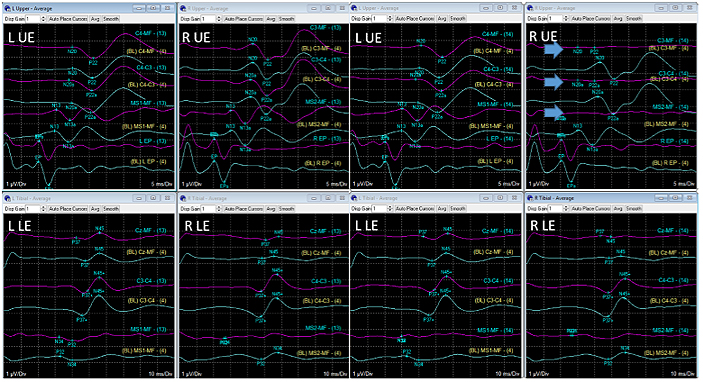Toggle Smooth in L Tibial (14) window
Viewport: 703px width, 382px height.
(458, 208)
